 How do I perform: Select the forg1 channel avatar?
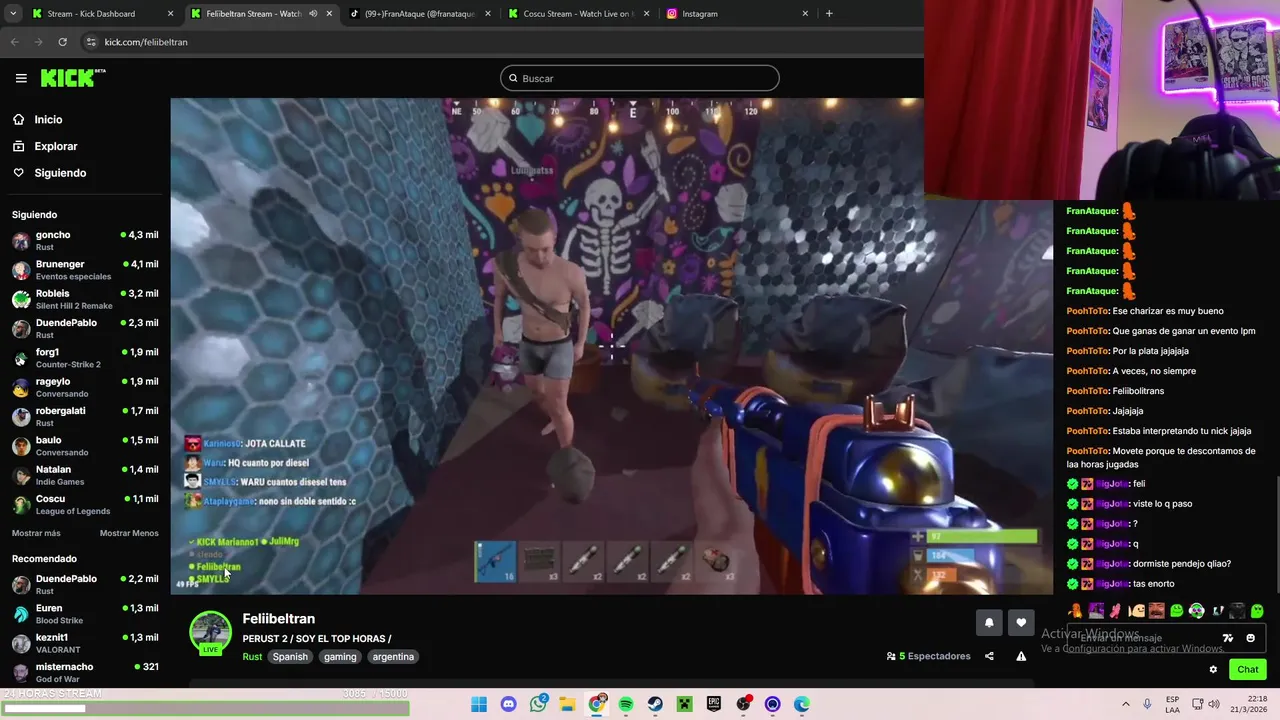coord(20,358)
